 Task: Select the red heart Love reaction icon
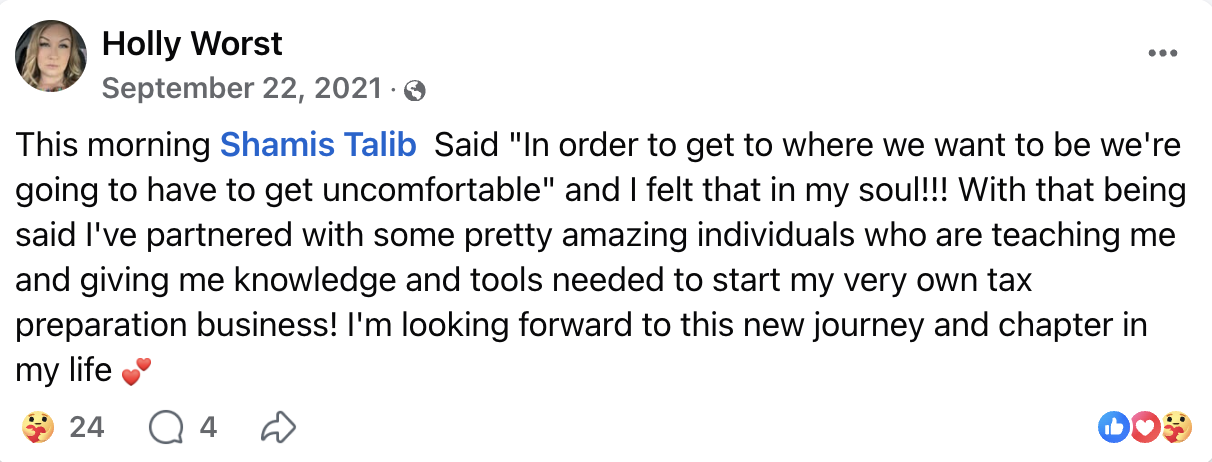coord(1145,428)
